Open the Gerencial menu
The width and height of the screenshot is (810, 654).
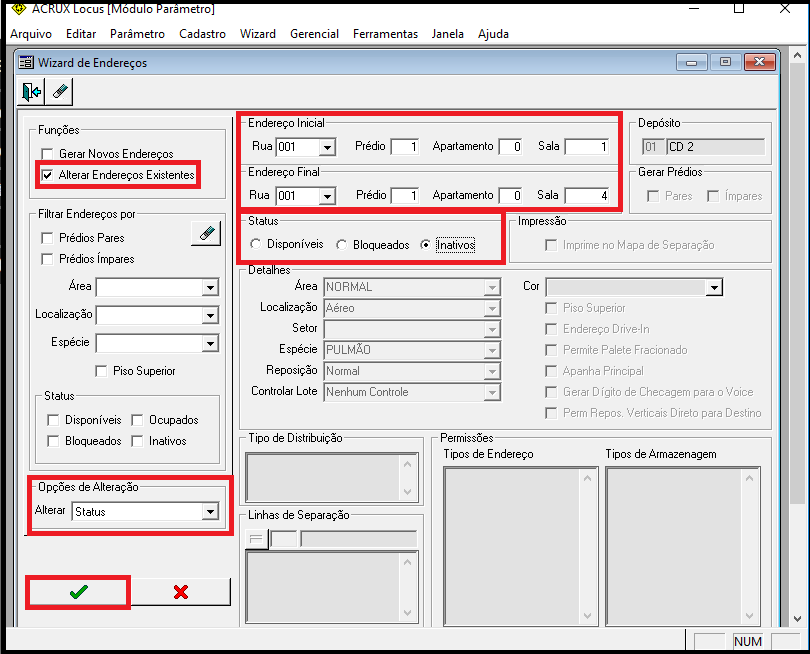(x=315, y=34)
